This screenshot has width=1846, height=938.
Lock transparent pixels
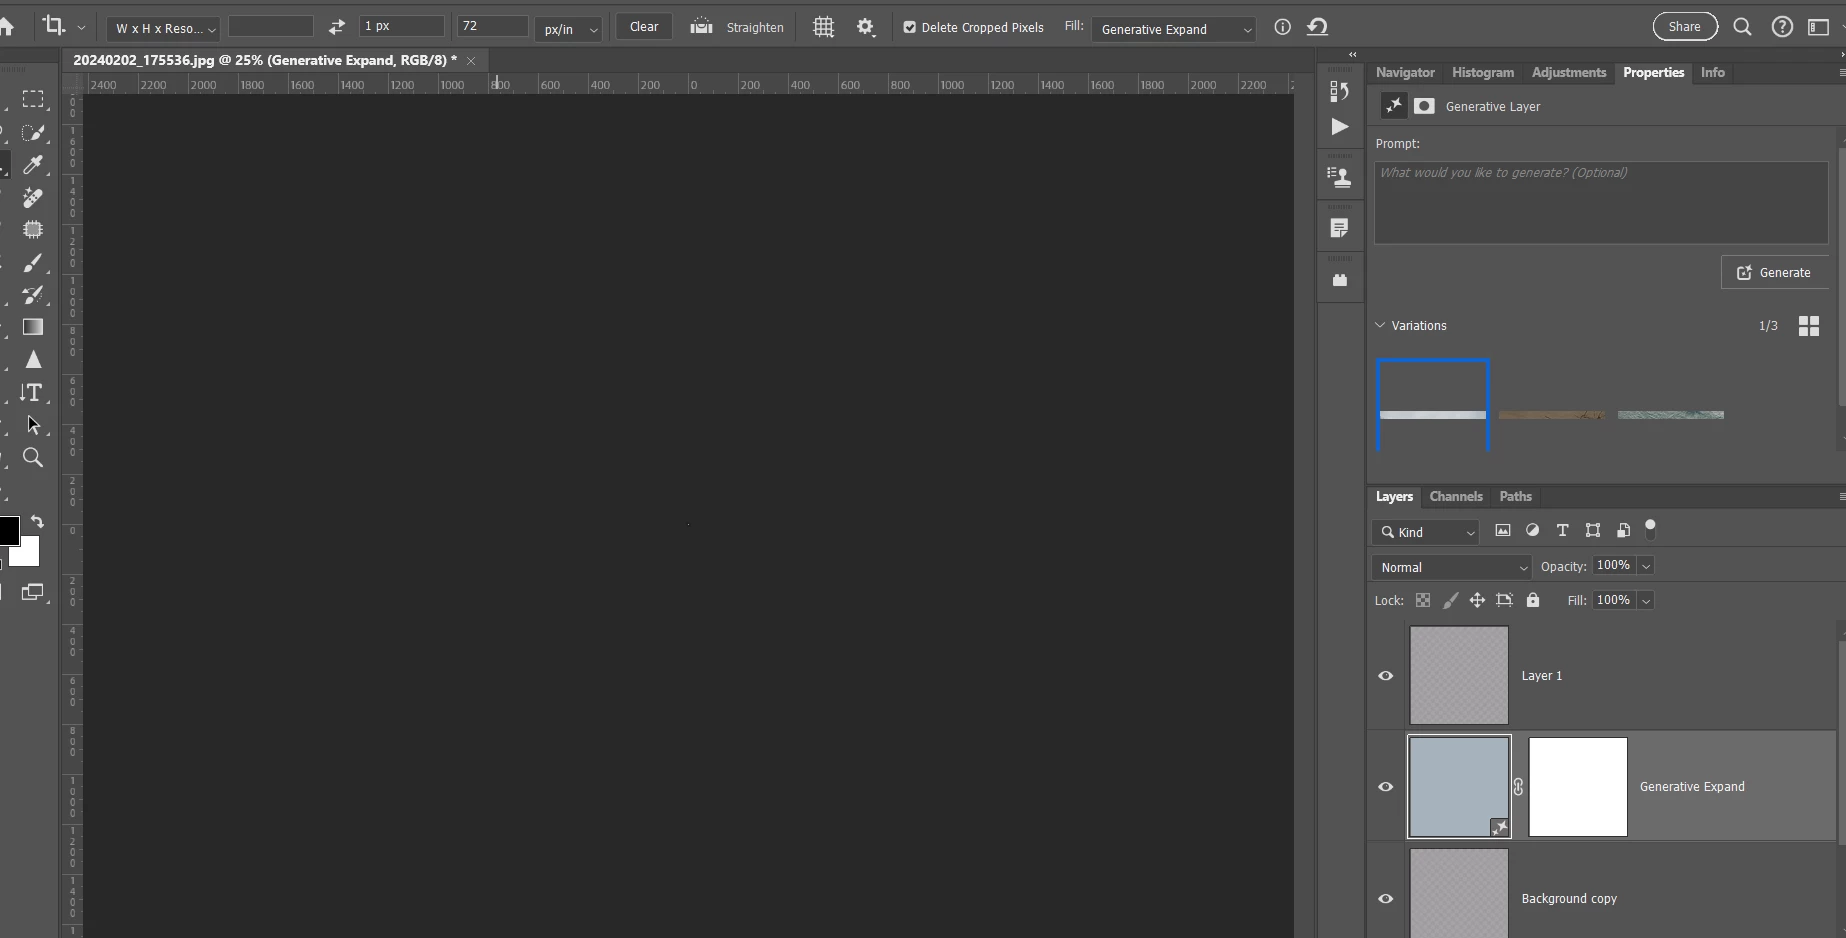(1423, 601)
